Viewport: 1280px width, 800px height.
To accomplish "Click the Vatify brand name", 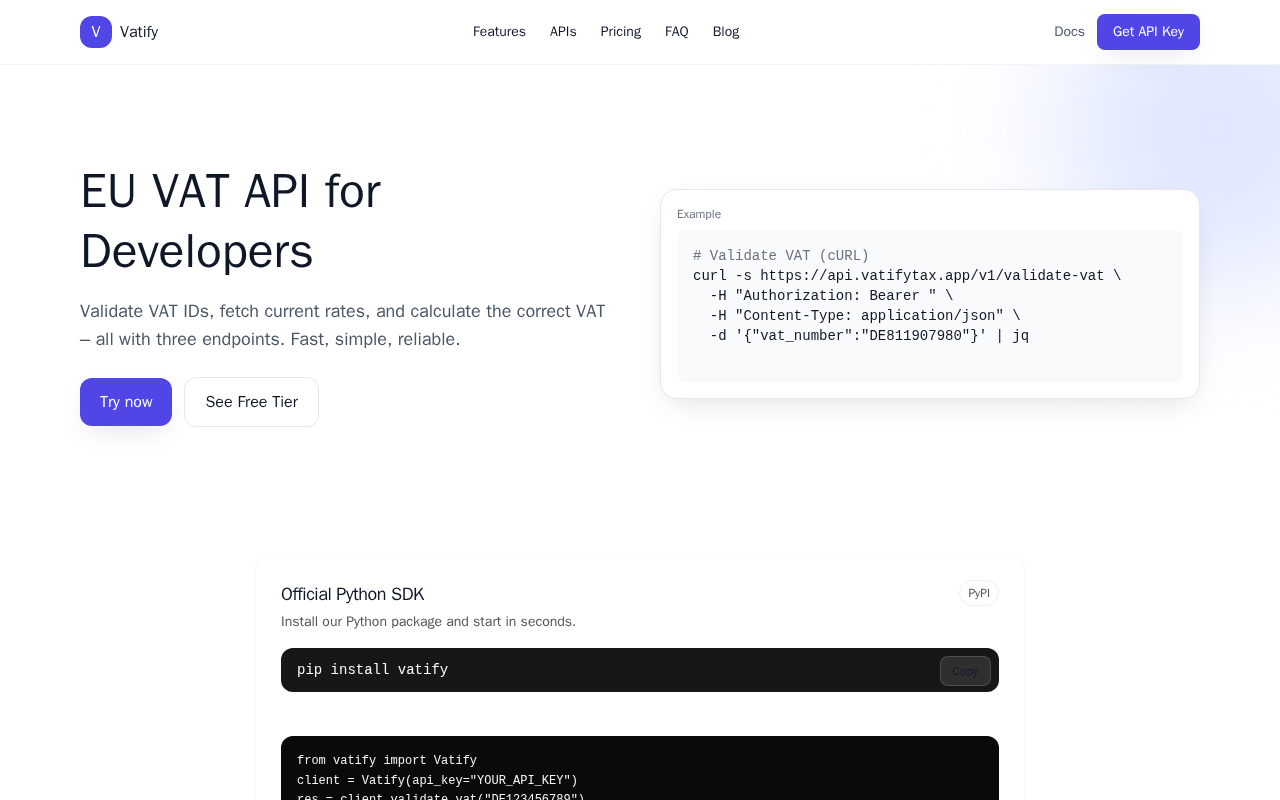I will coord(139,32).
